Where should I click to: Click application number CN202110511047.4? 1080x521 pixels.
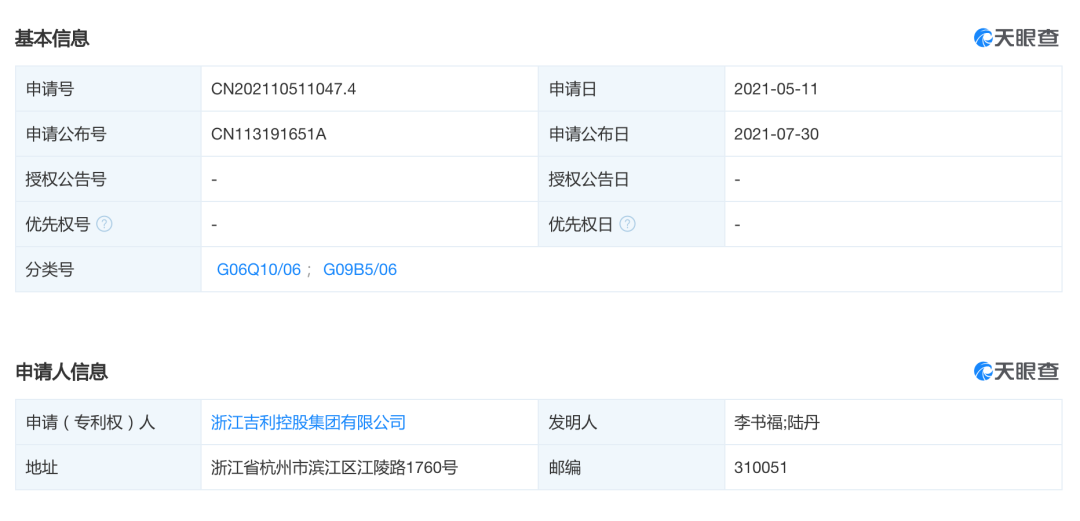[x=284, y=89]
